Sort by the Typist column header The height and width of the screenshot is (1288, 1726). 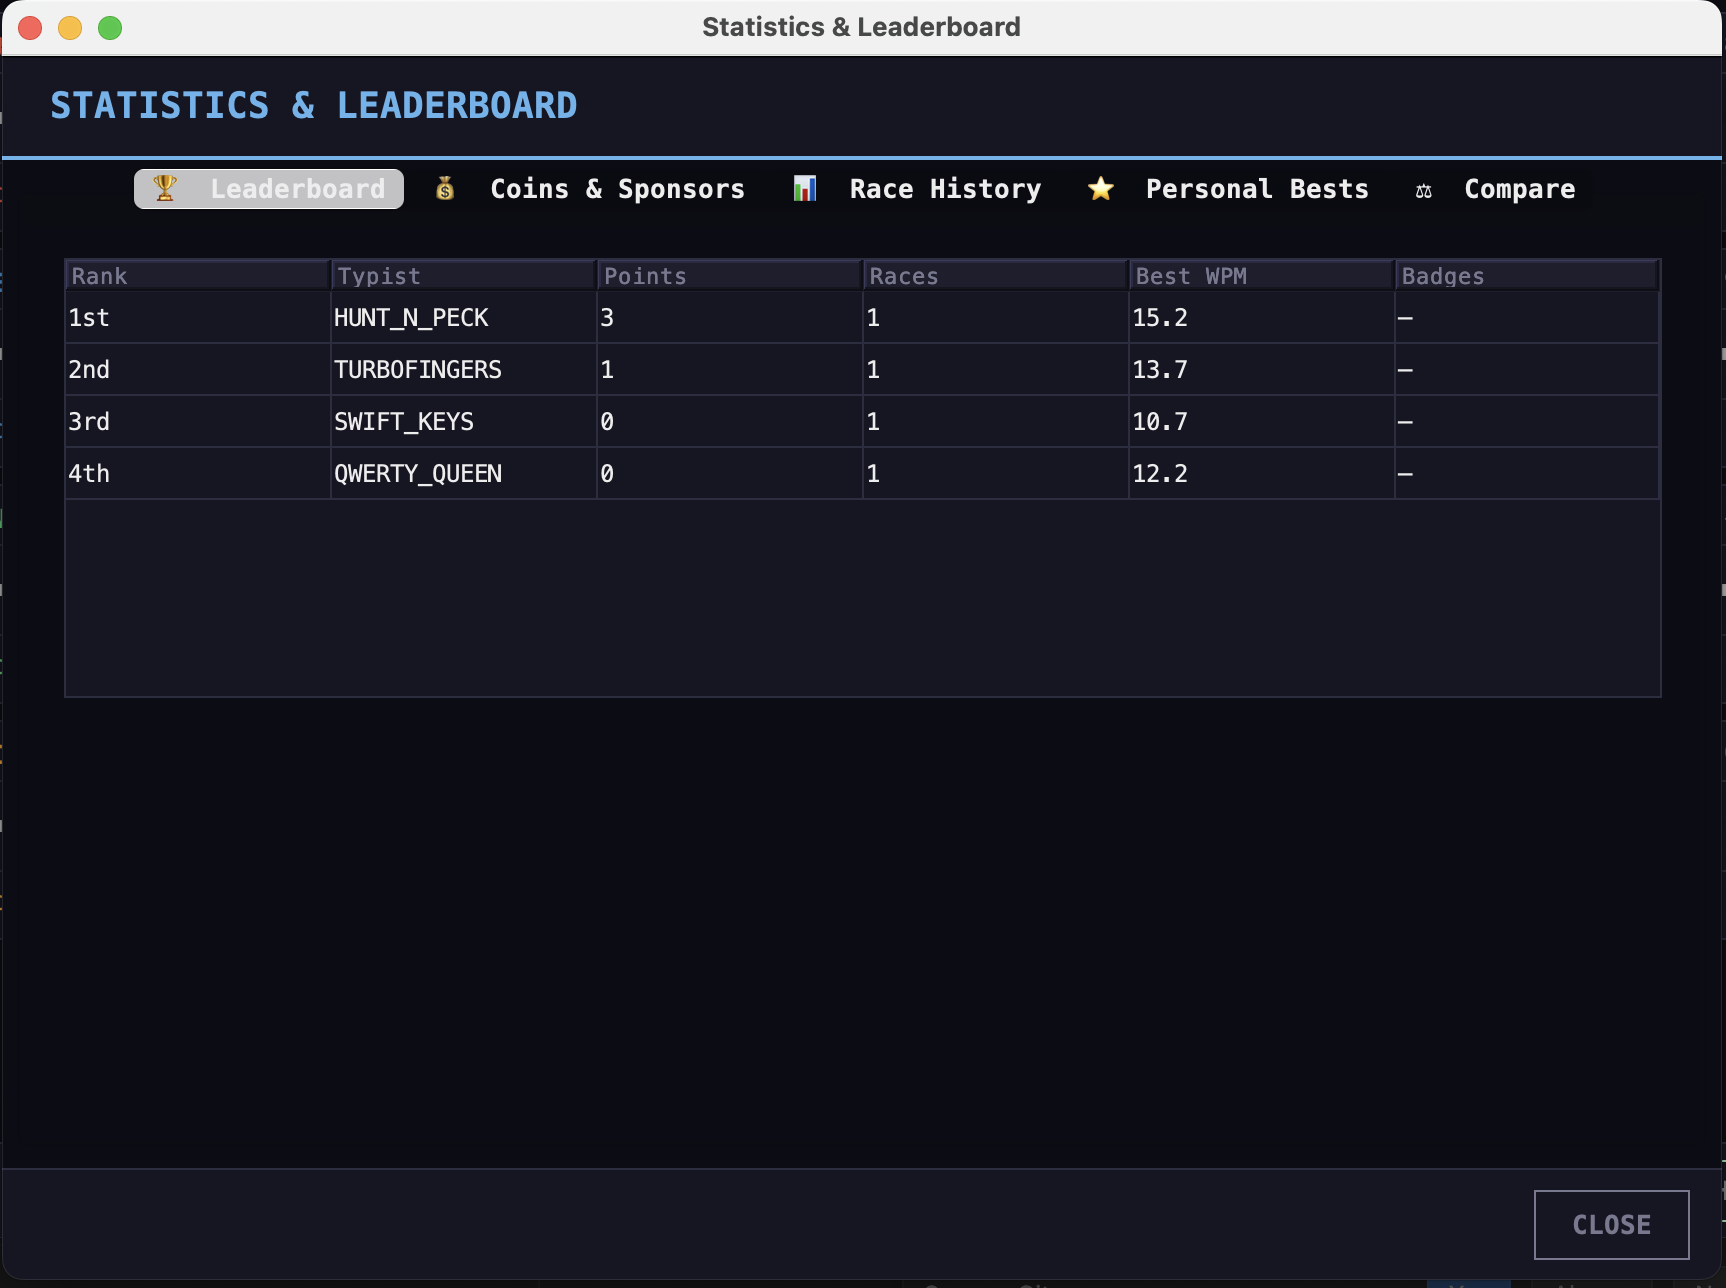pos(464,276)
